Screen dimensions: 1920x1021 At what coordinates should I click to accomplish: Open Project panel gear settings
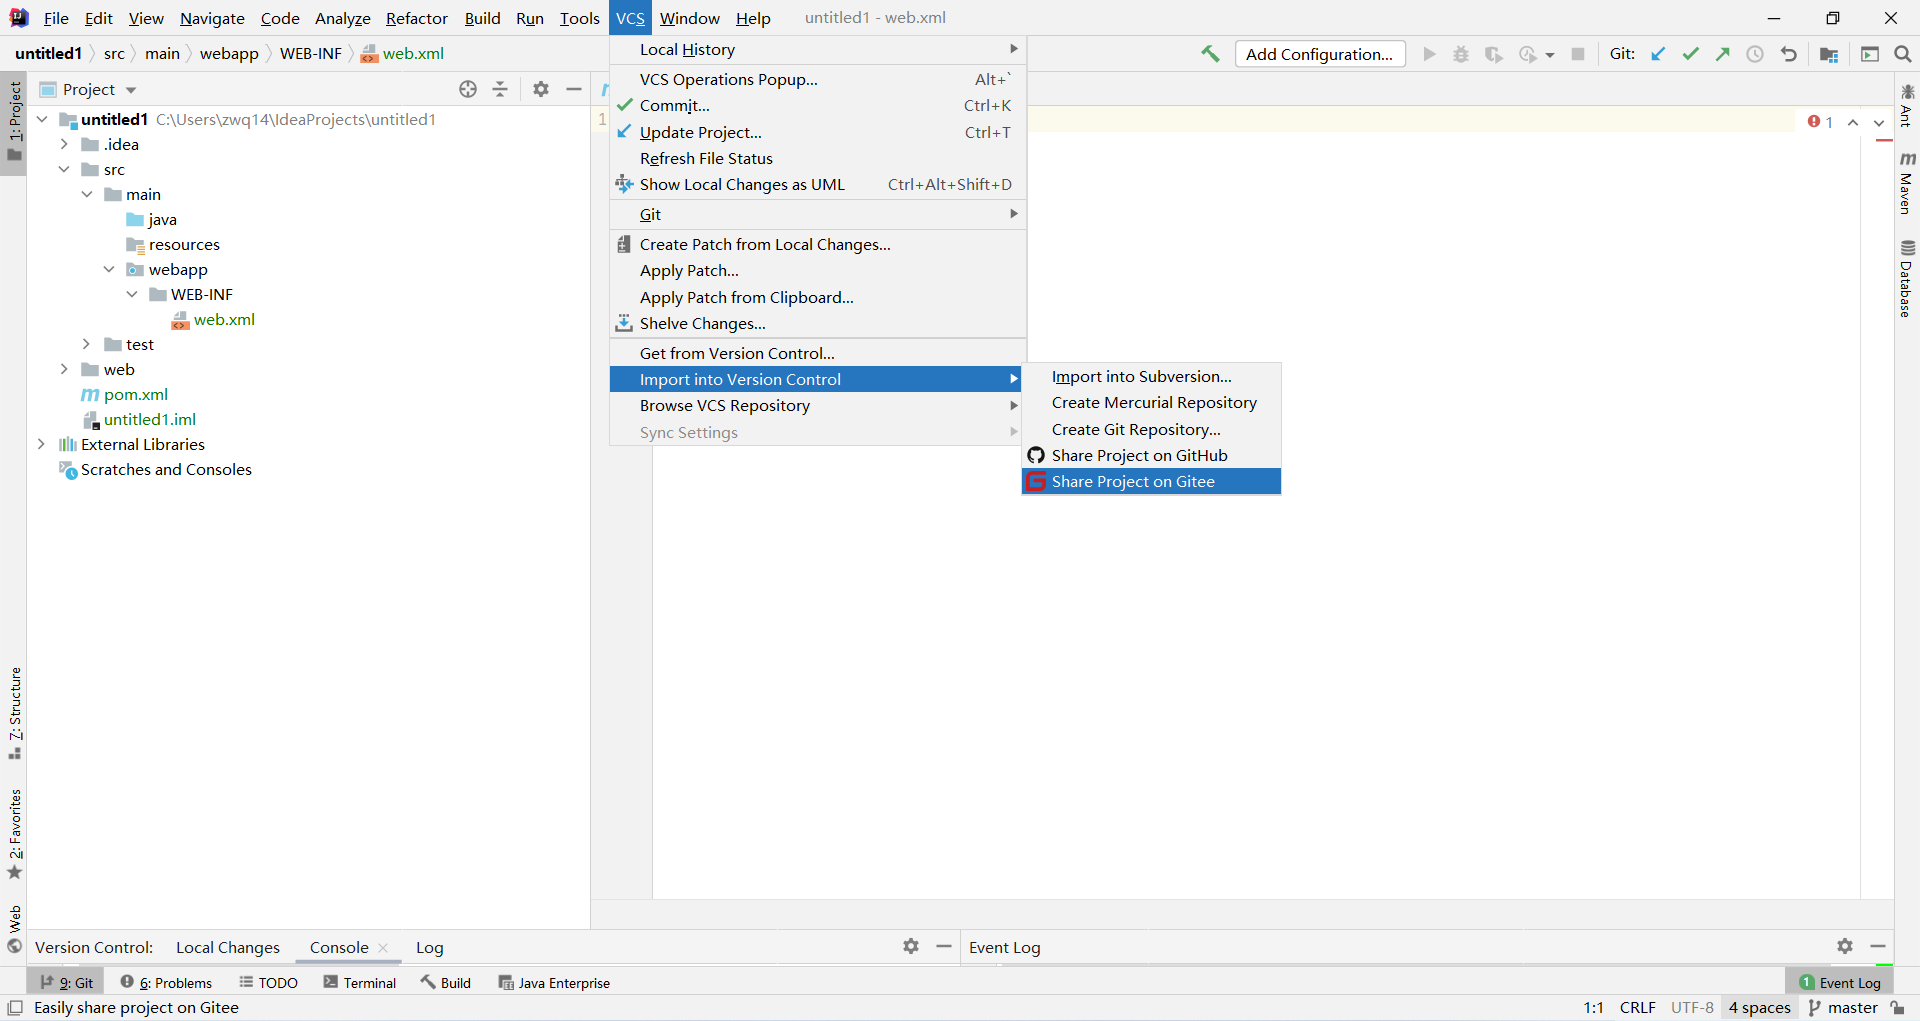(541, 89)
